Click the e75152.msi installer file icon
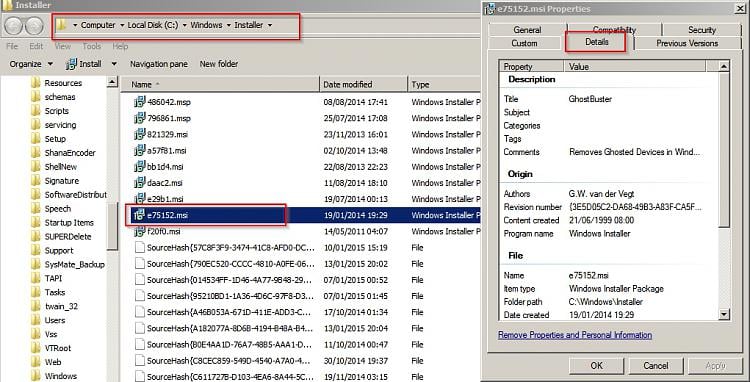The width and height of the screenshot is (750, 382). pos(139,215)
